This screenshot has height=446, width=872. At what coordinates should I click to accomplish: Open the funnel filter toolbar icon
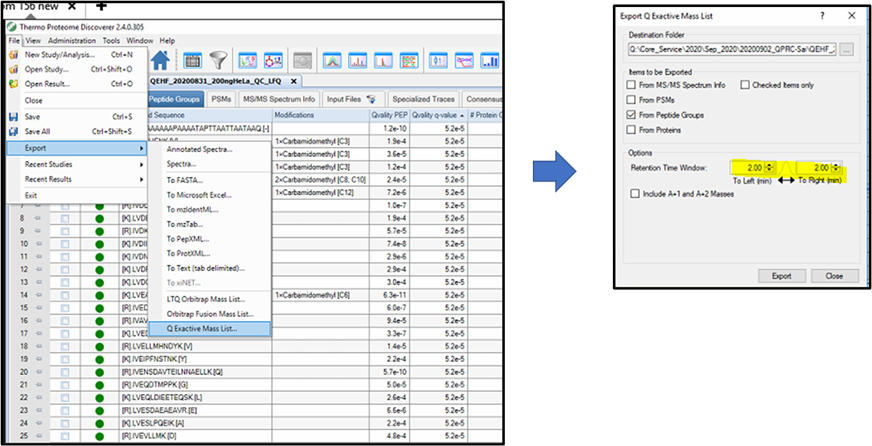click(219, 60)
